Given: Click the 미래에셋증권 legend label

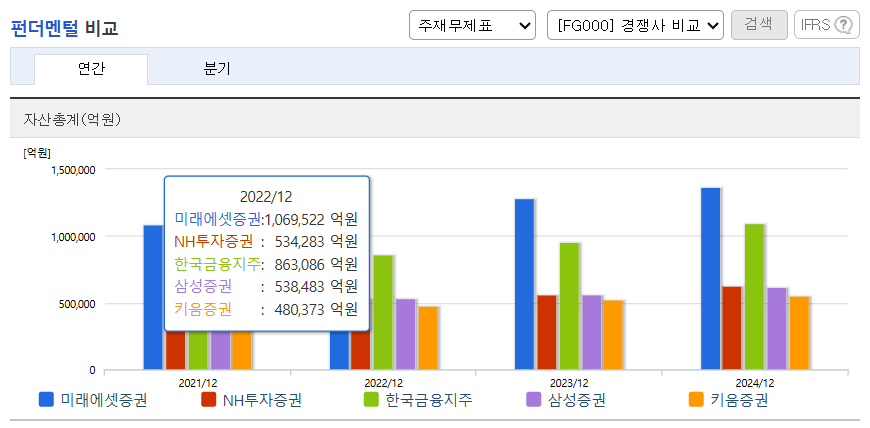Looking at the screenshot, I should point(104,400).
